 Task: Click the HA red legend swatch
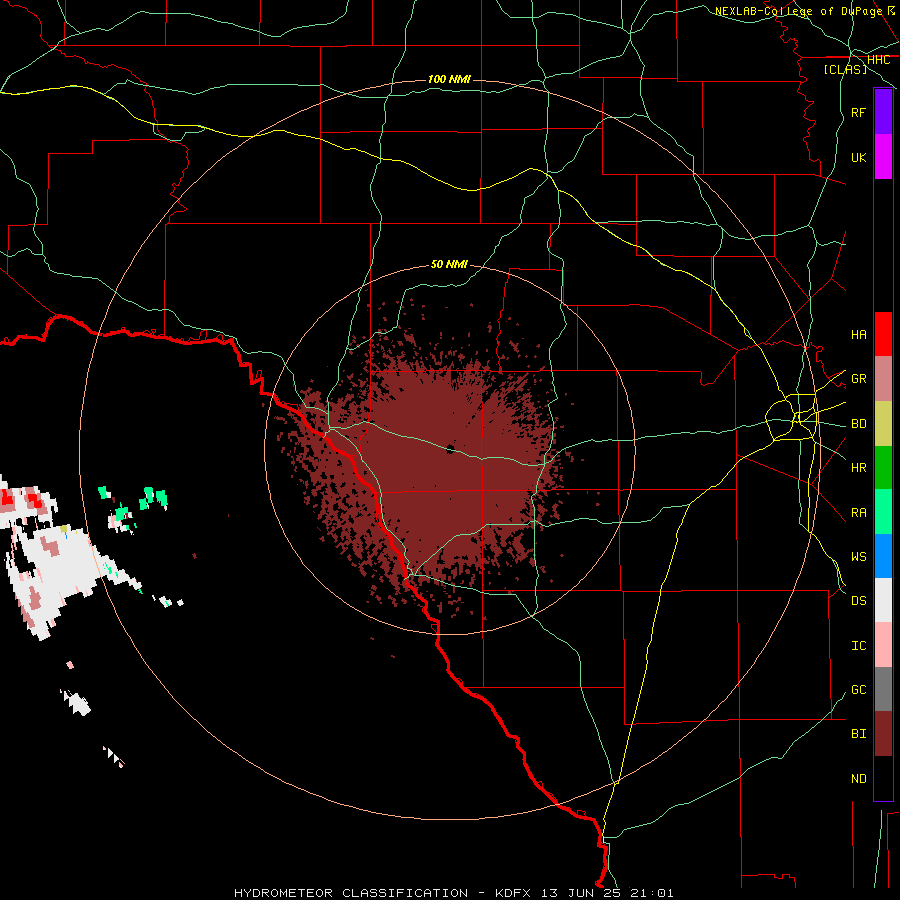(883, 334)
